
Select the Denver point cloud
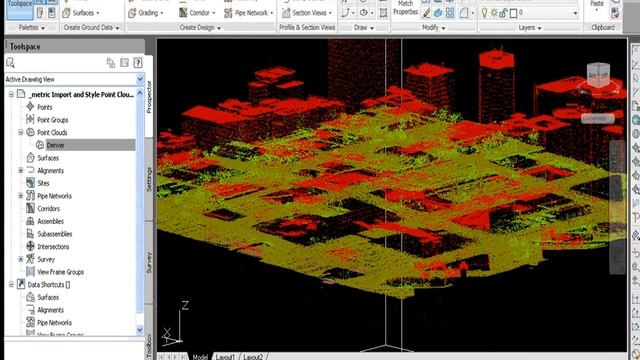point(56,145)
